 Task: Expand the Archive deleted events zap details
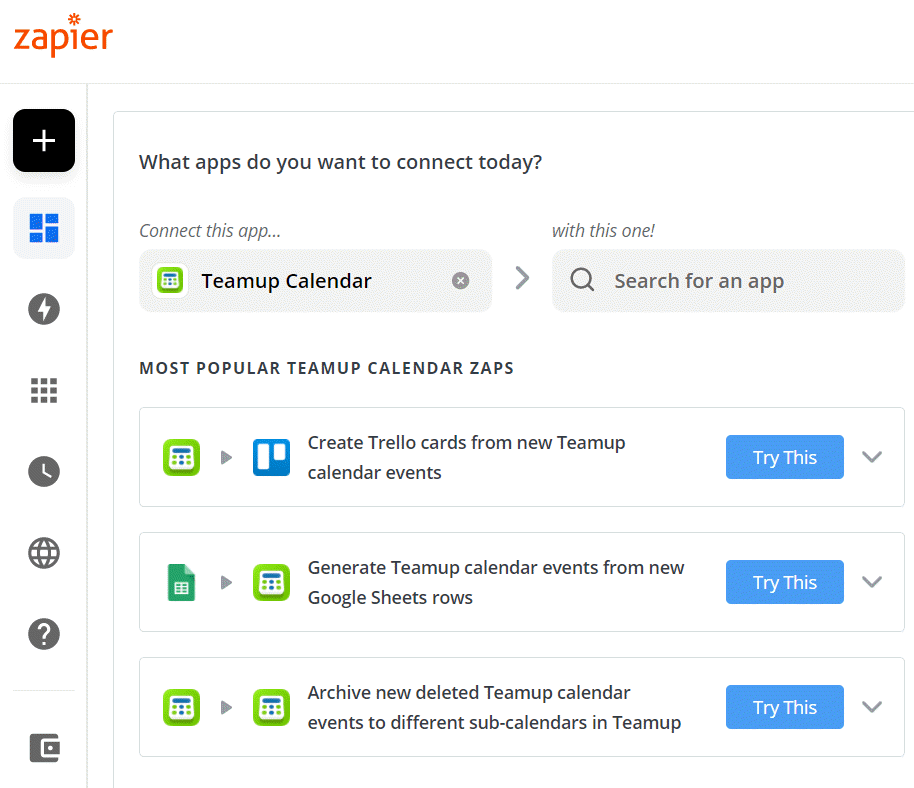click(872, 707)
